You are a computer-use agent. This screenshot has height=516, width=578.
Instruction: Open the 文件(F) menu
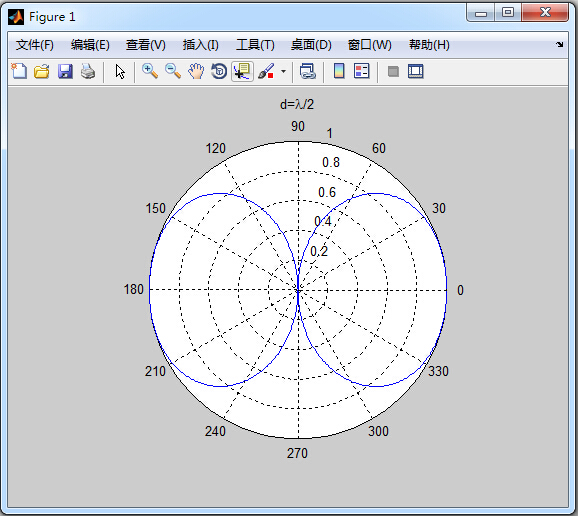click(35, 45)
